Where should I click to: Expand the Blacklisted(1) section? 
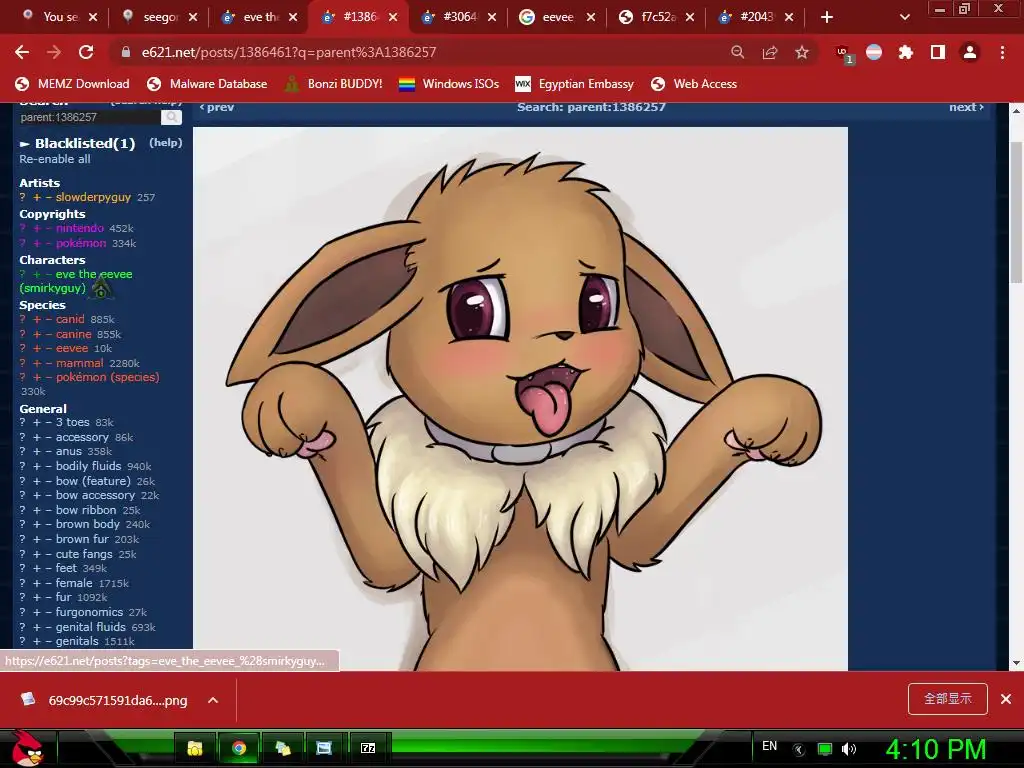coord(77,143)
